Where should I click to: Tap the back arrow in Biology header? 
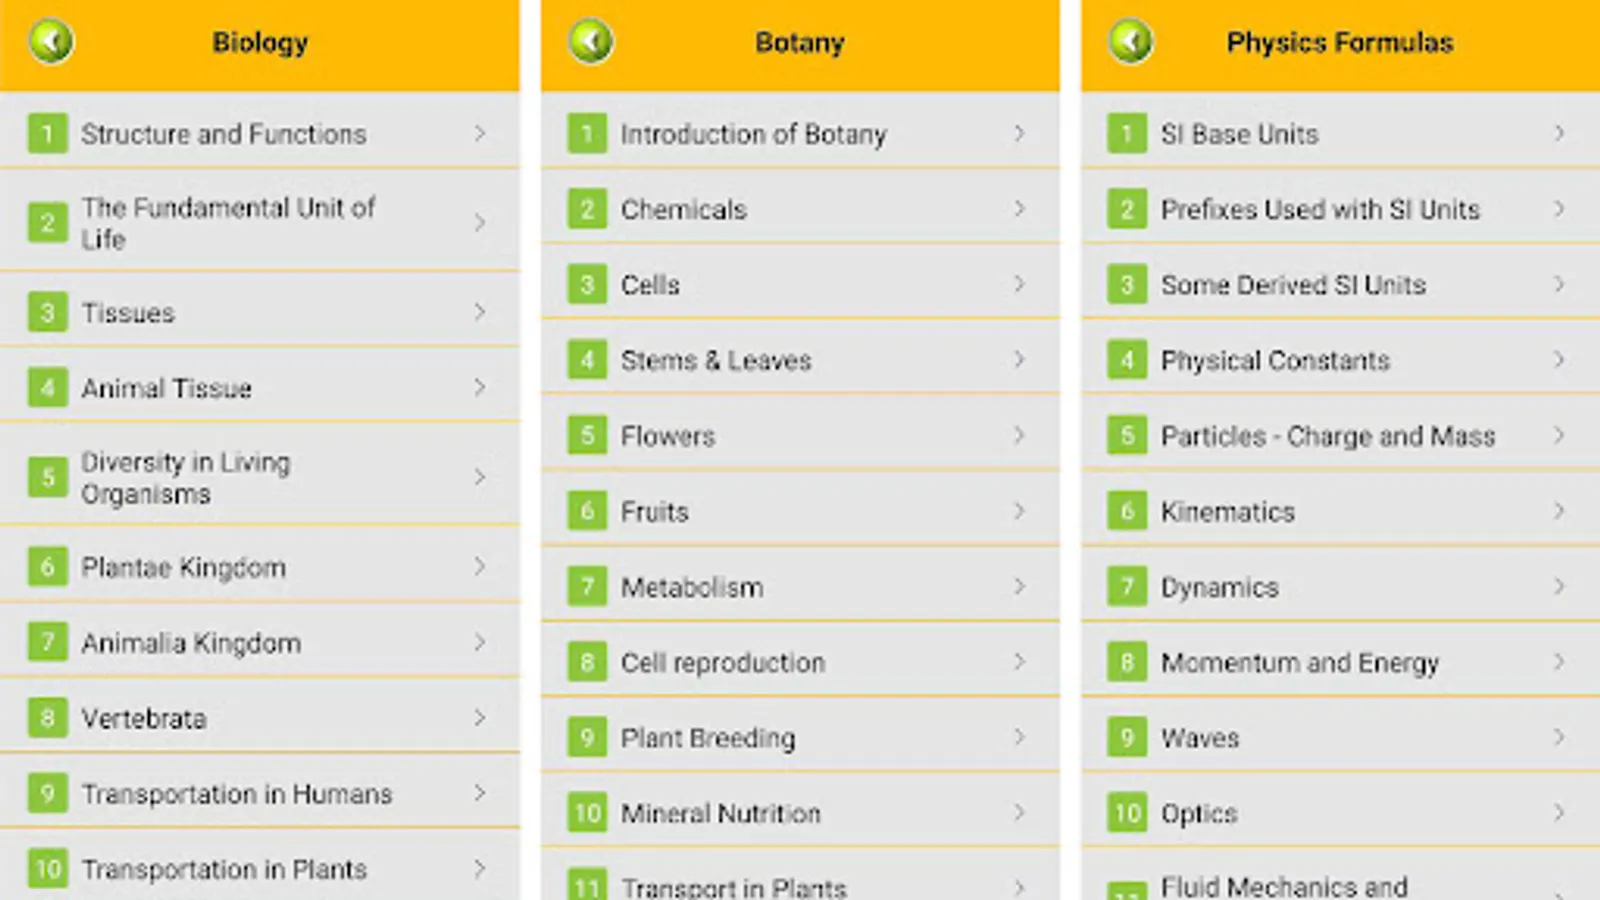(51, 42)
